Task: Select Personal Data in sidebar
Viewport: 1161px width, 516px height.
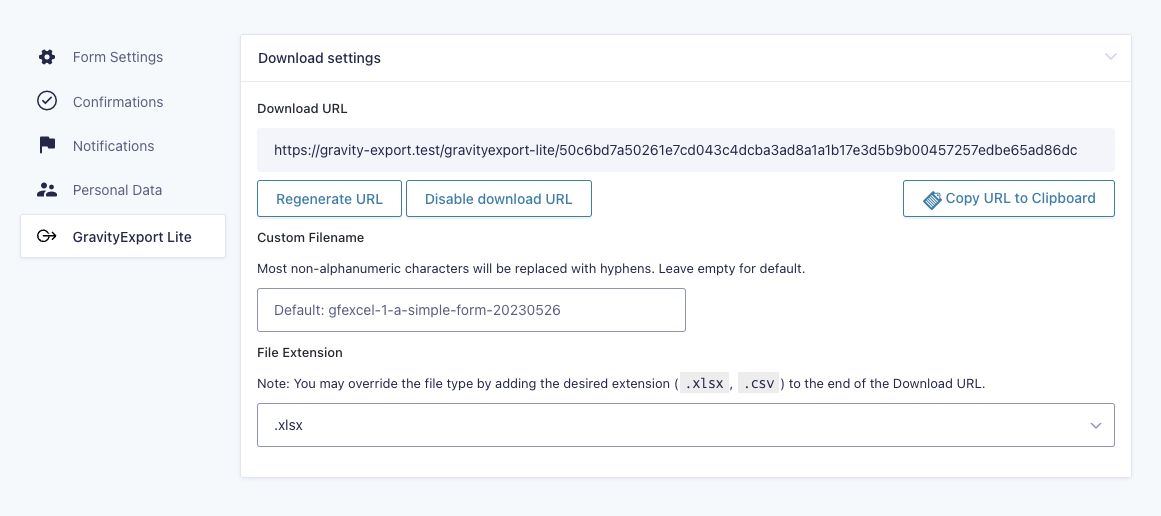Action: 117,190
